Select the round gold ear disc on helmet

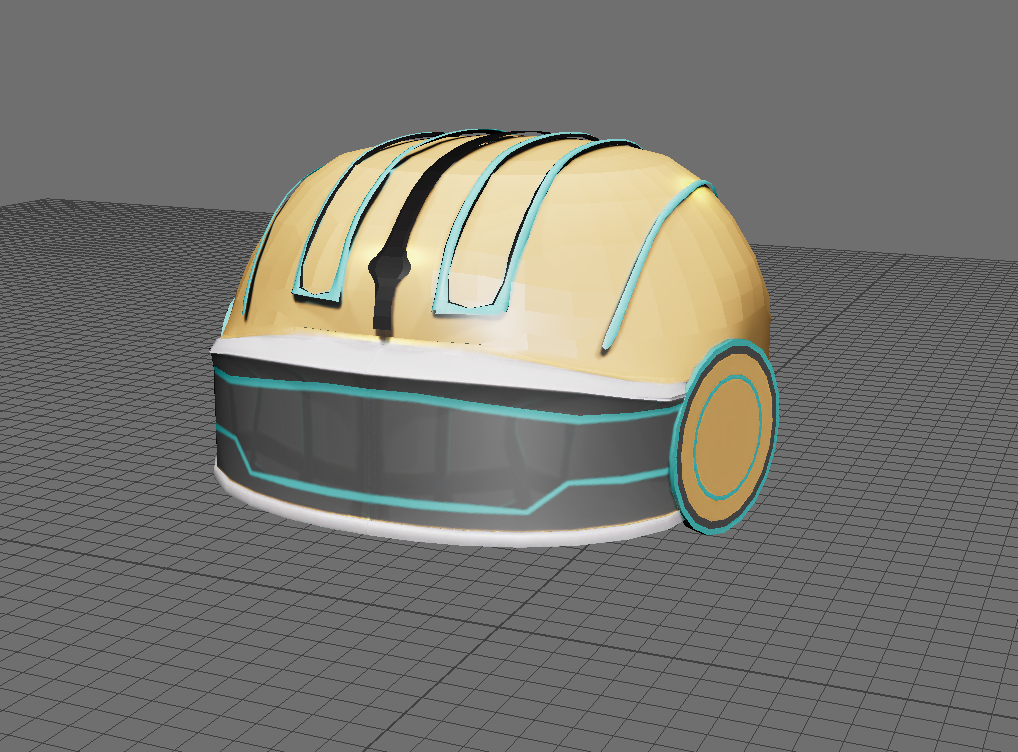click(x=723, y=438)
